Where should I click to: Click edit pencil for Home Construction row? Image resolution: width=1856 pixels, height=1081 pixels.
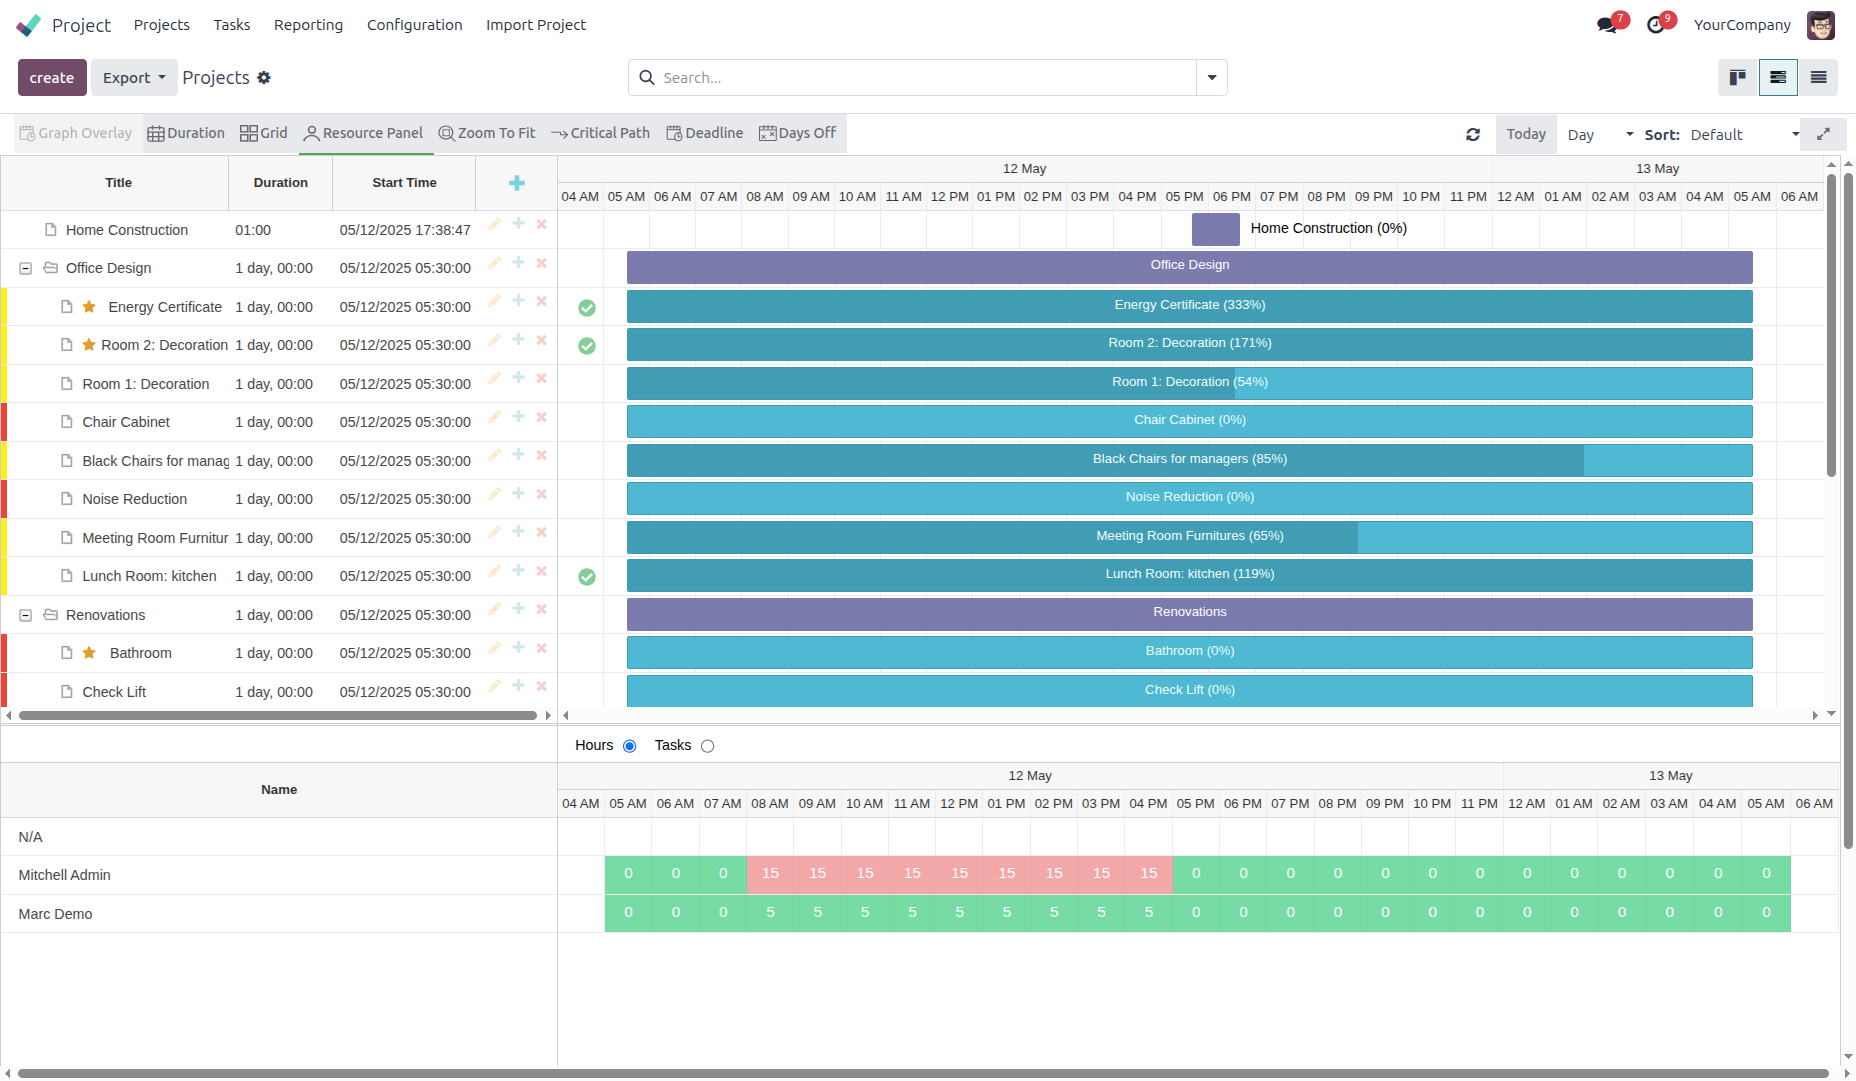click(x=494, y=224)
